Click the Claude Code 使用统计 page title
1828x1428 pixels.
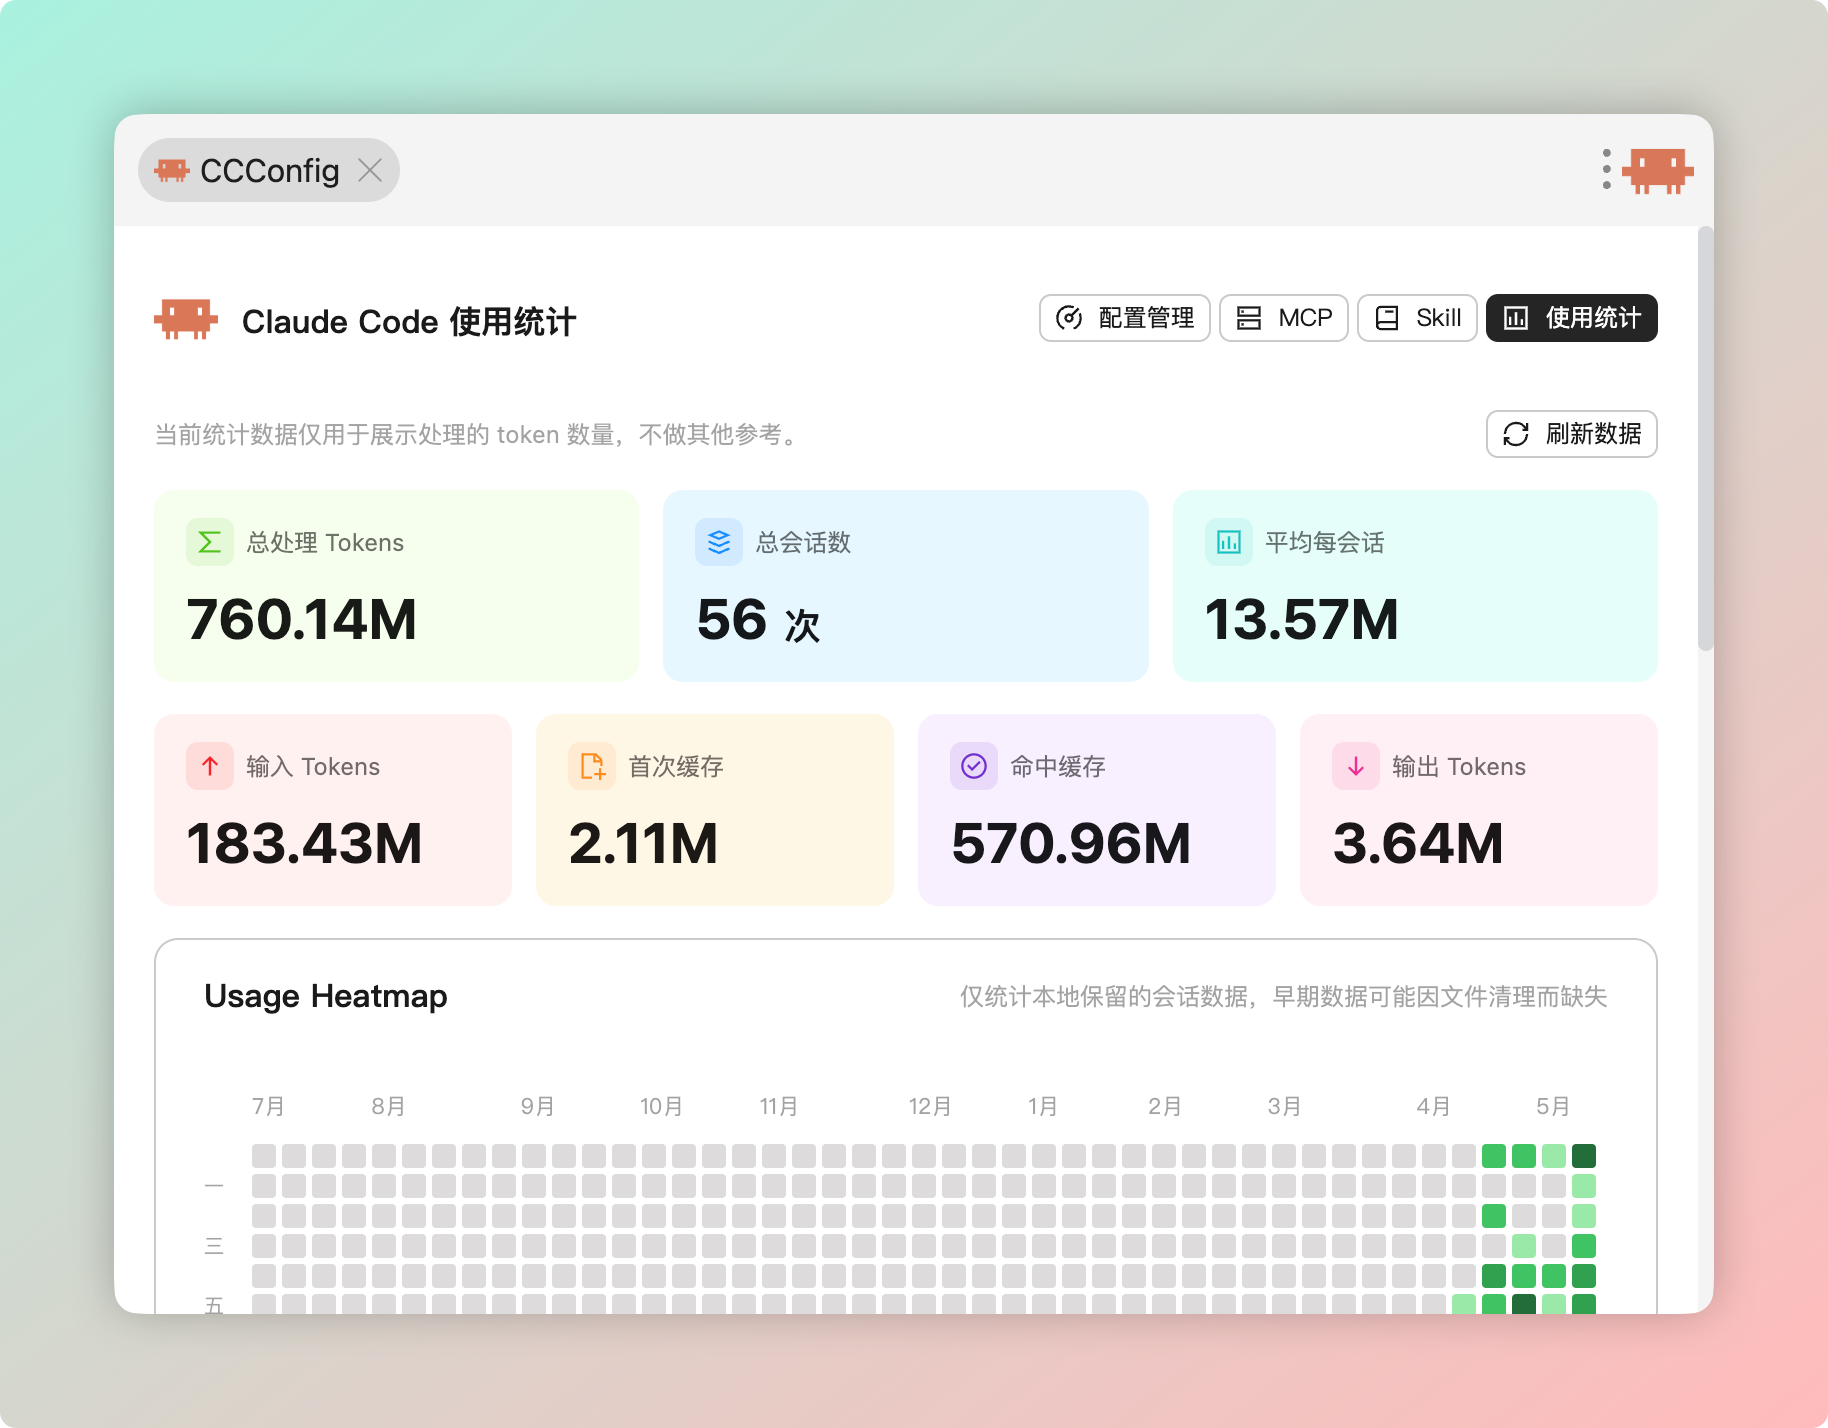(x=409, y=321)
